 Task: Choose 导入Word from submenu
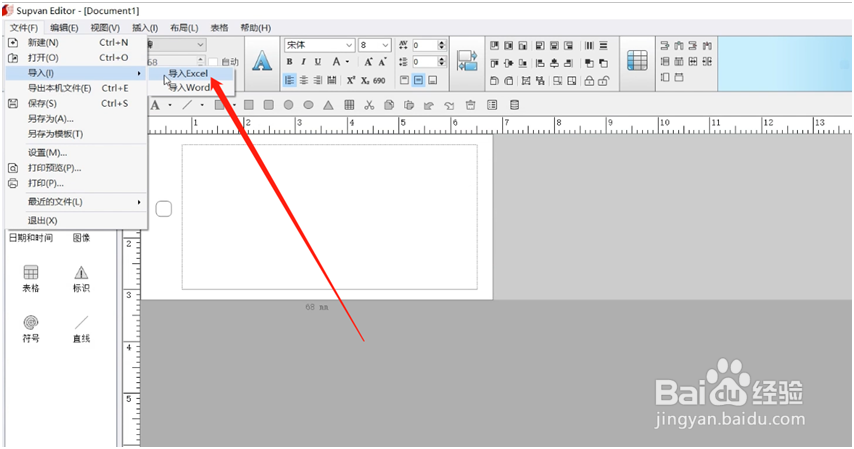[x=192, y=88]
